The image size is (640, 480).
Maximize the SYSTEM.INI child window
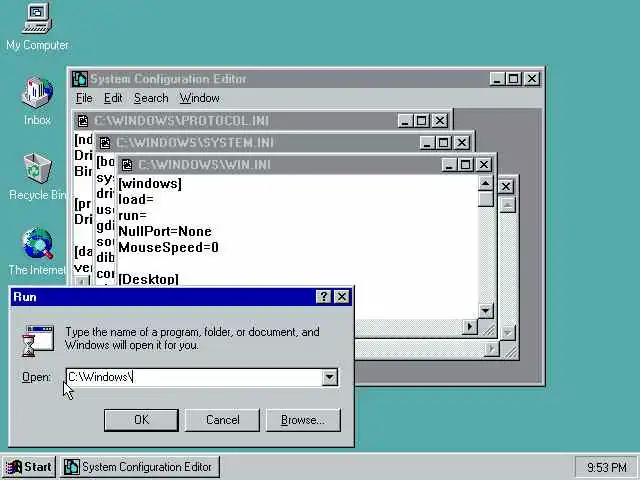pyautogui.click(x=443, y=143)
